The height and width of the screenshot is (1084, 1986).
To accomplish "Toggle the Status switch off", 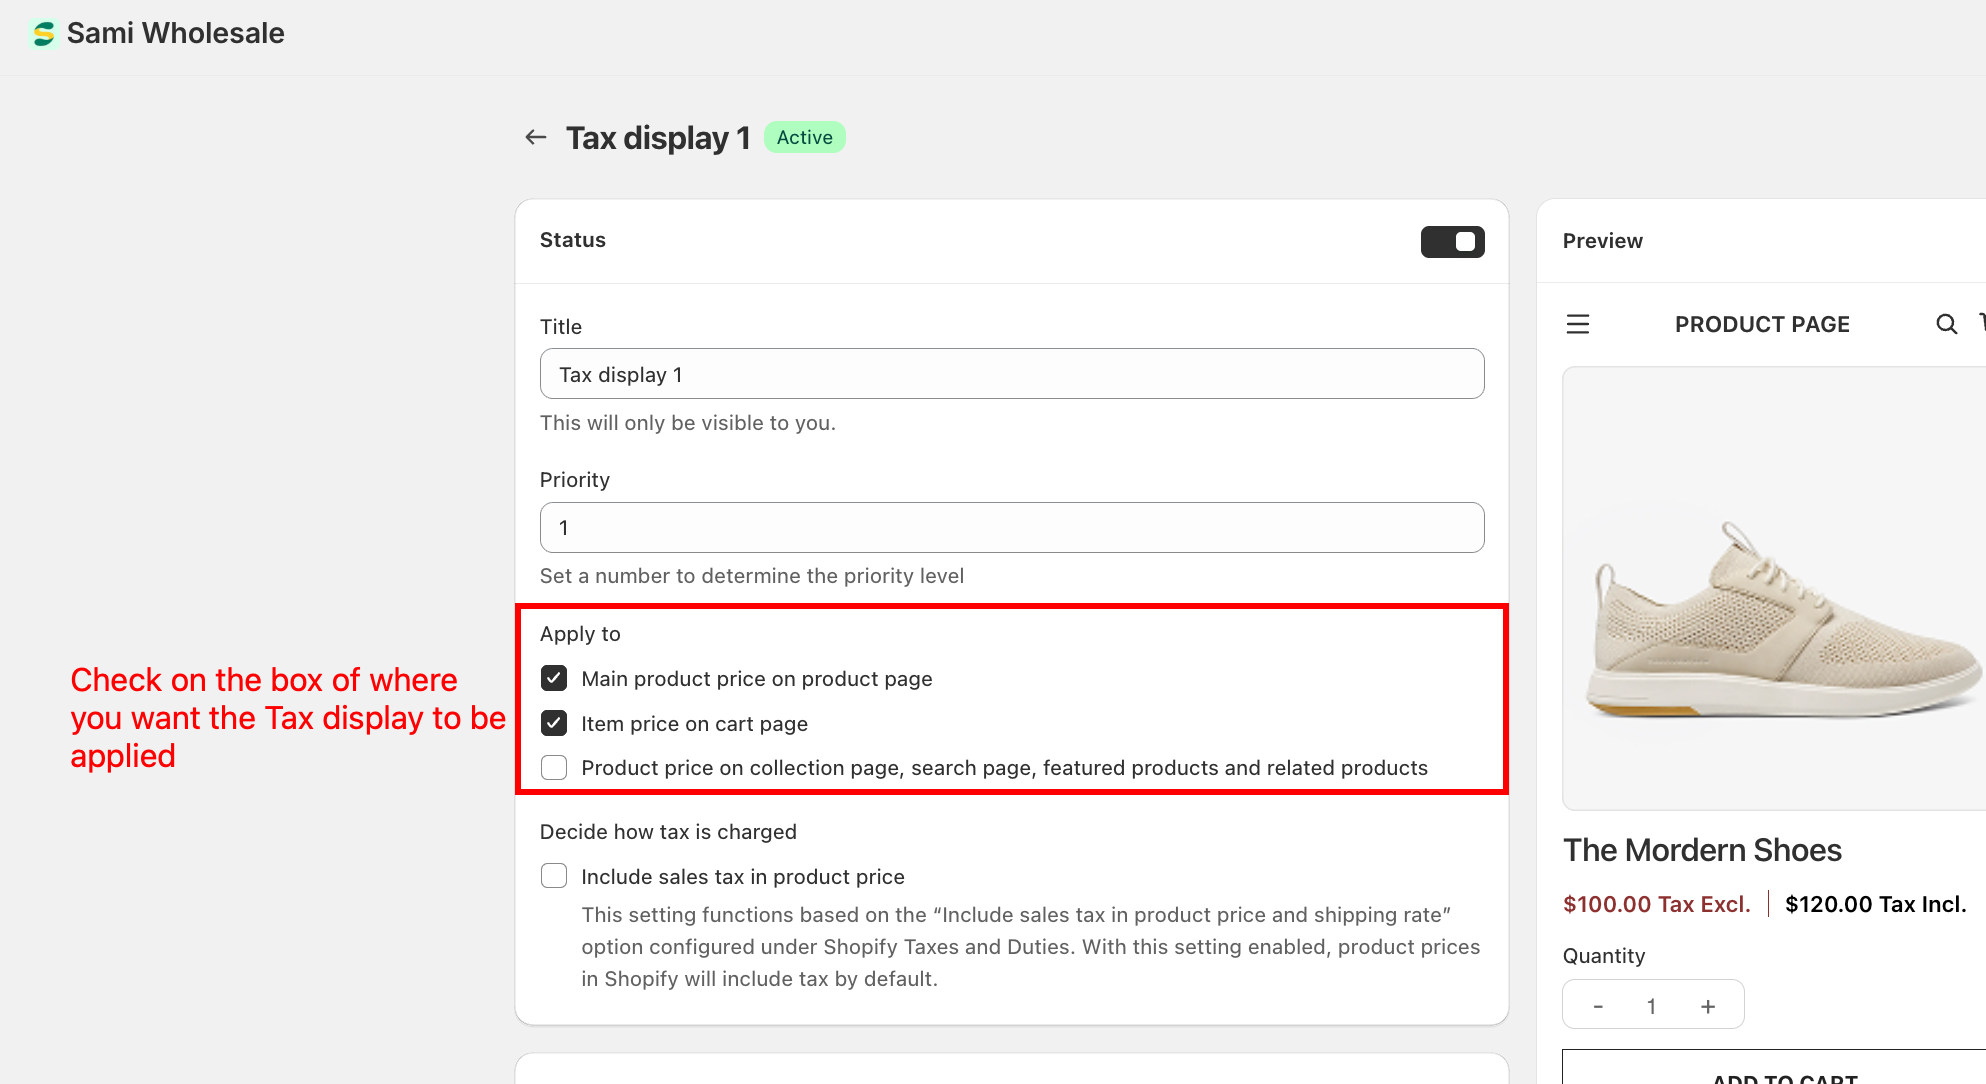I will point(1452,241).
